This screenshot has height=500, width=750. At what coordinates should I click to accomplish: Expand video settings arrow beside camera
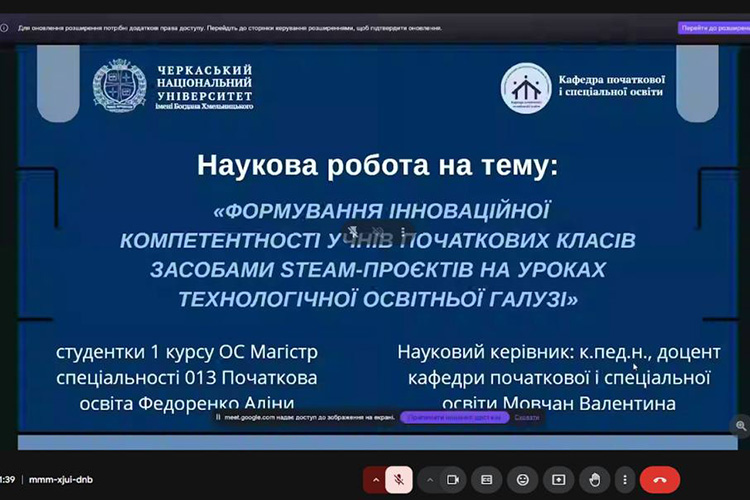tap(429, 479)
